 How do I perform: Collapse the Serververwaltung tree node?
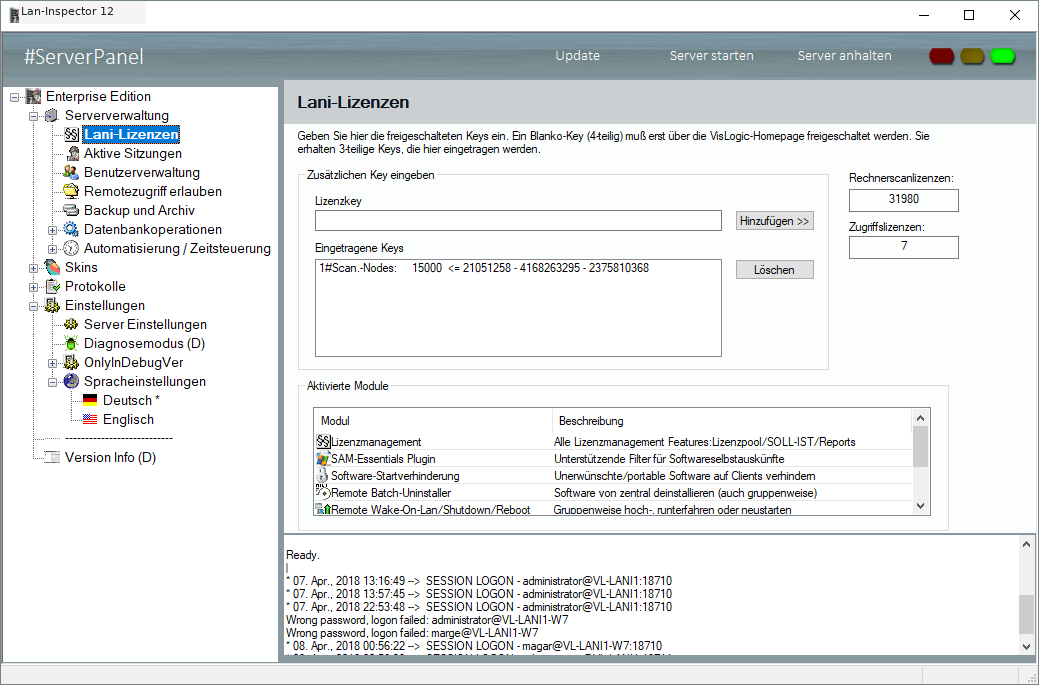tap(33, 117)
